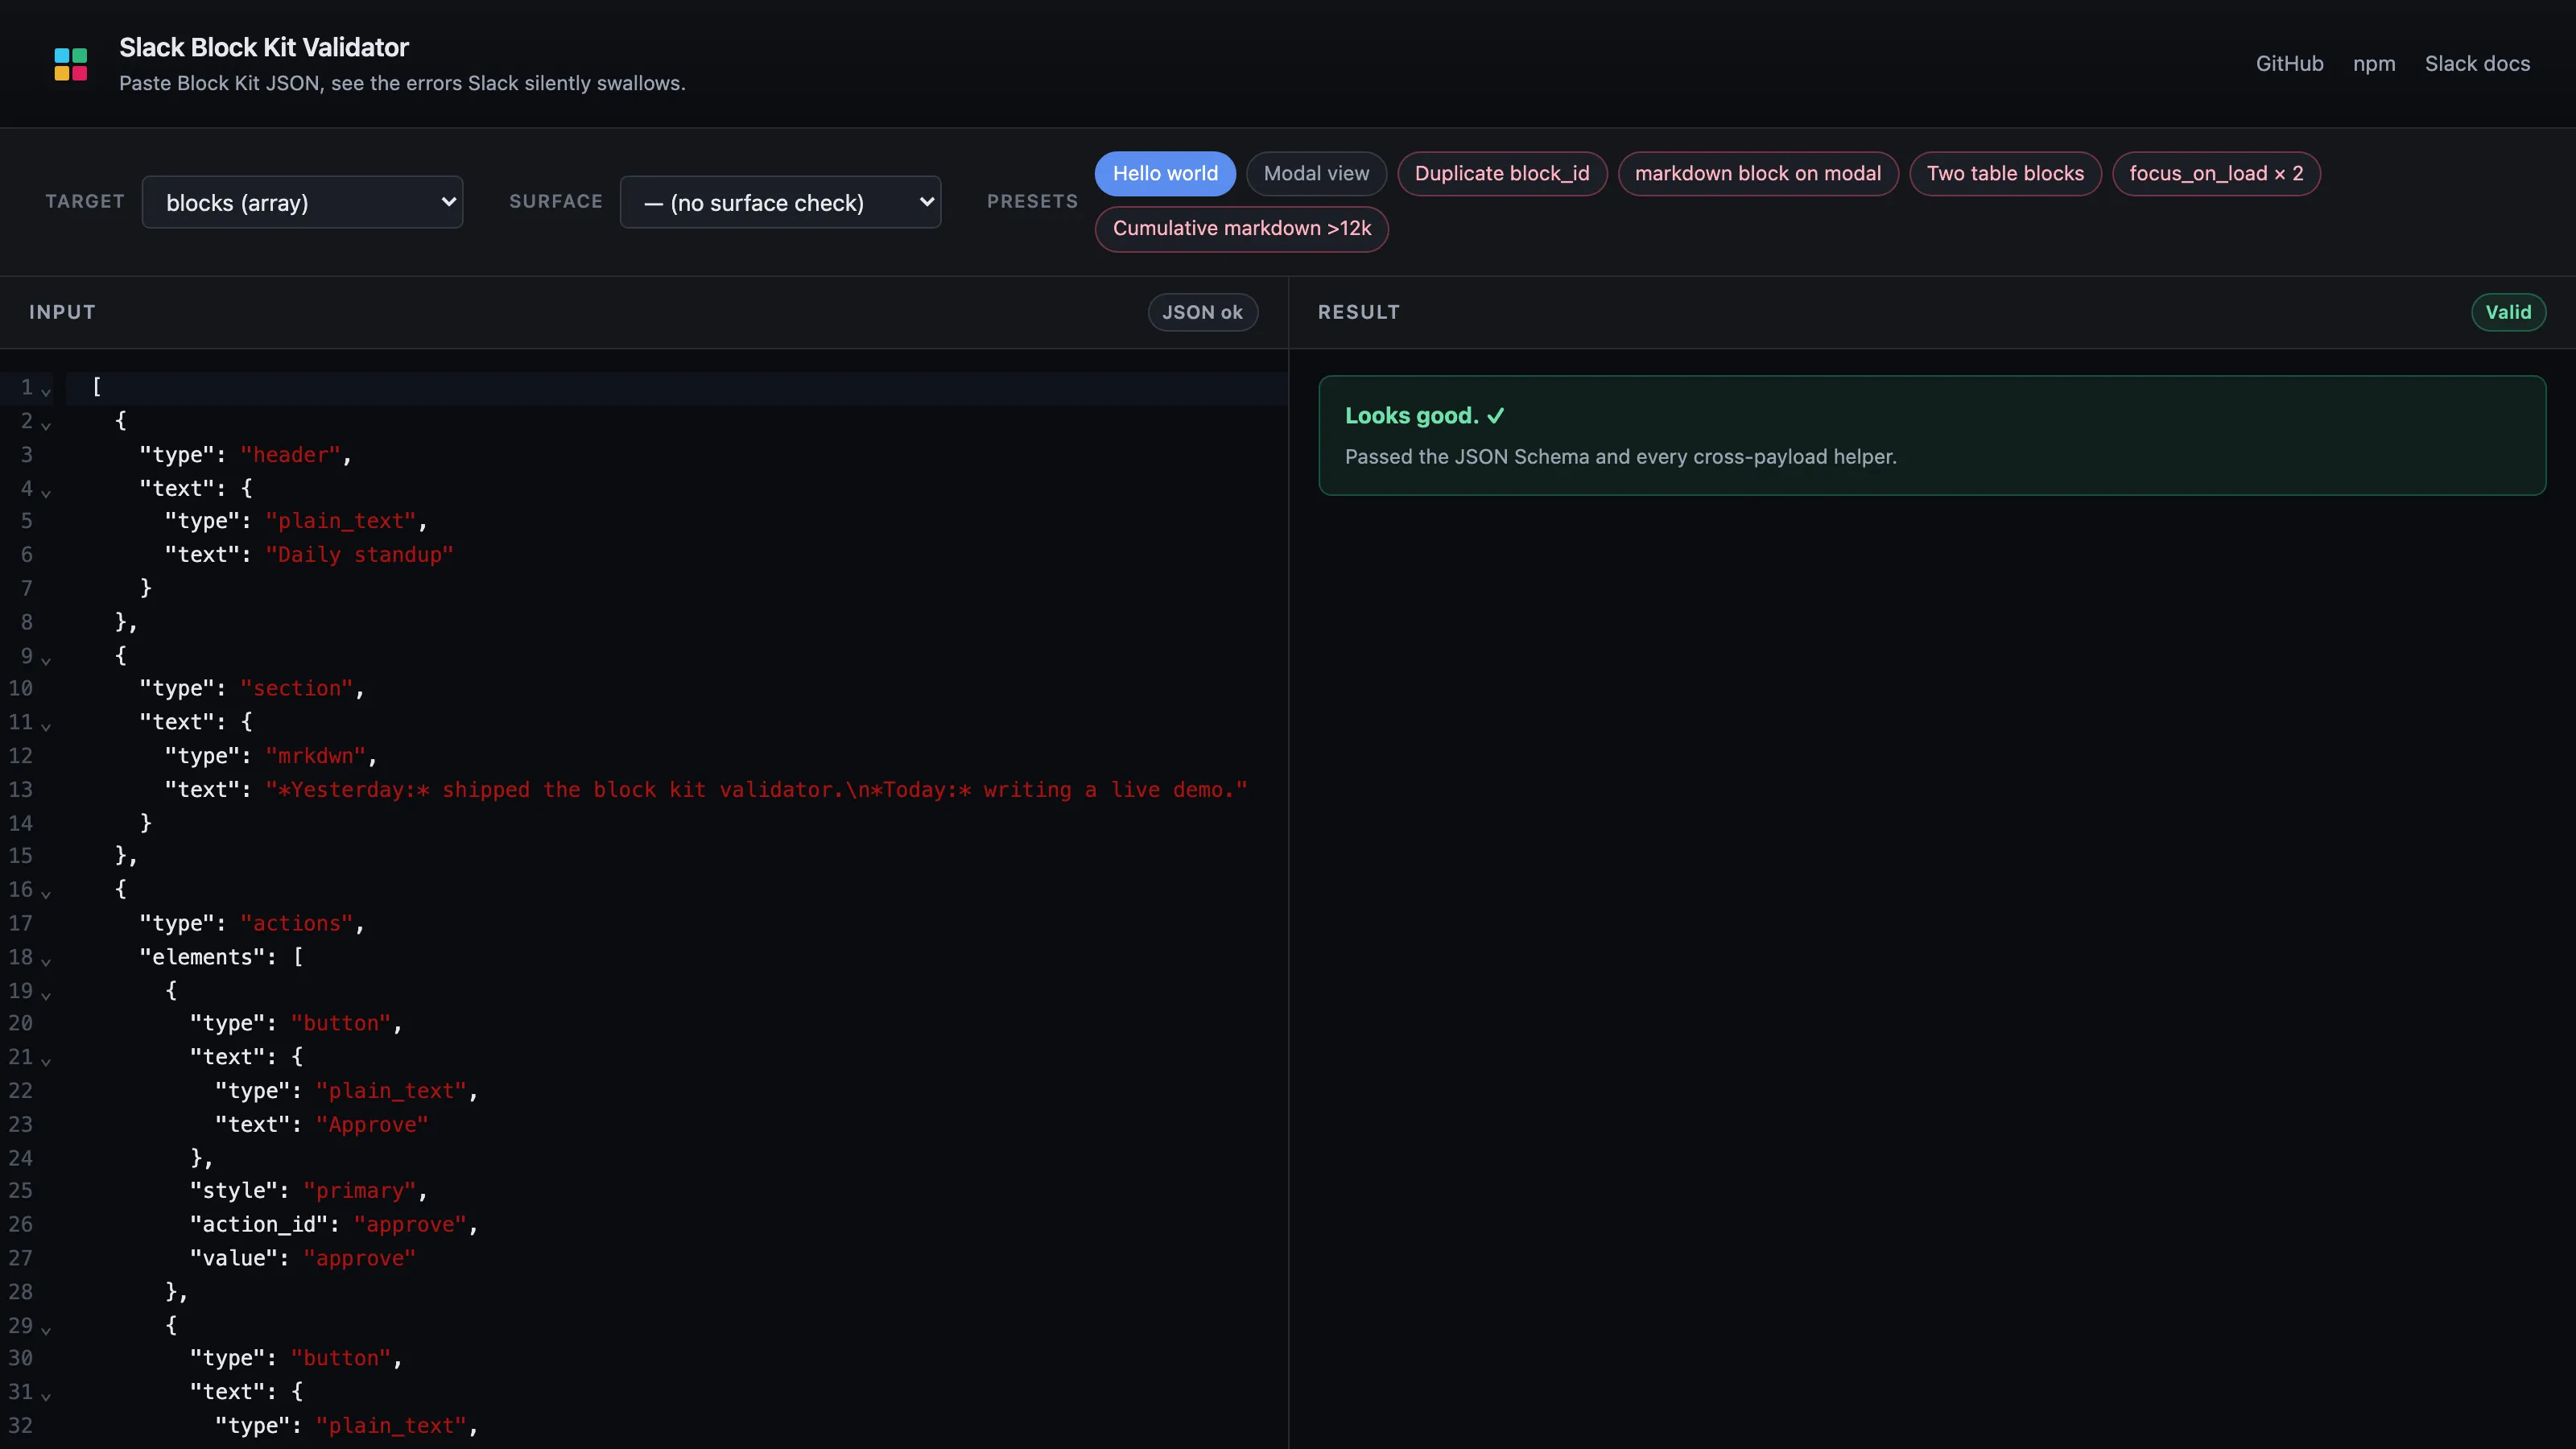Collapse the fold arrow at line 9
Image resolution: width=2576 pixels, height=1449 pixels.
(46, 659)
